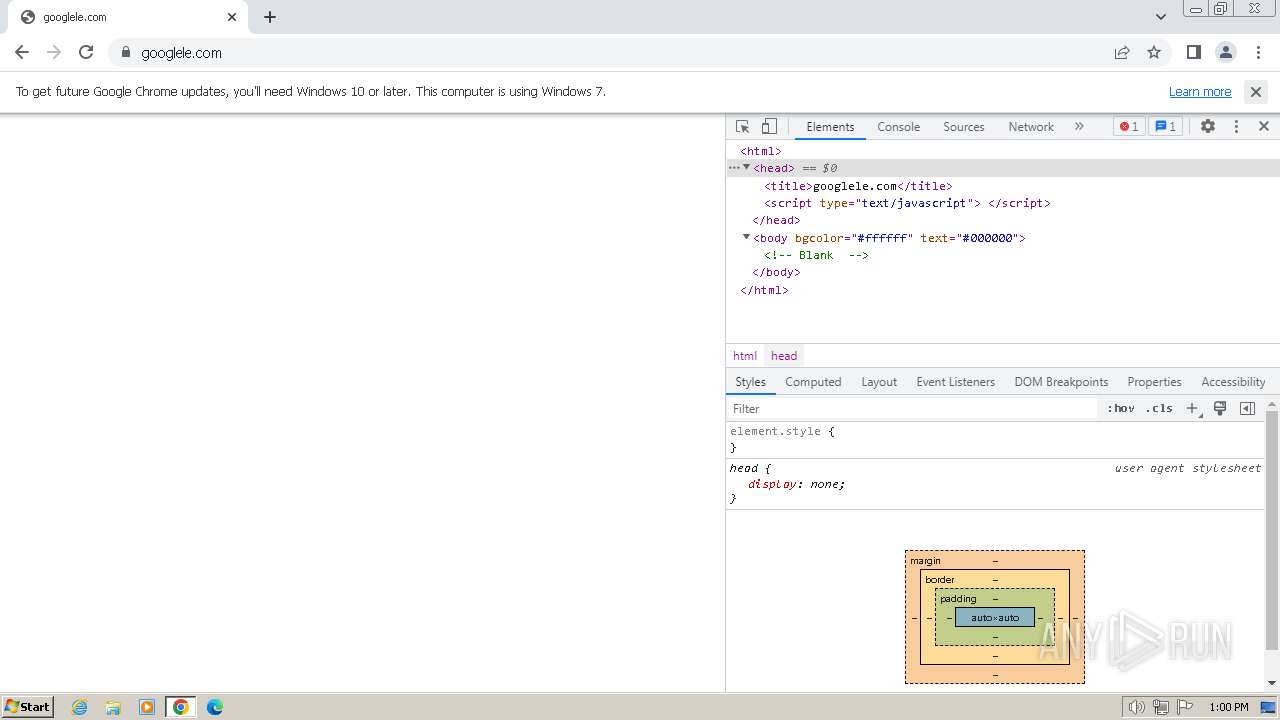Open the Computed pane tab
Viewport: 1280px width, 720px height.
point(813,382)
